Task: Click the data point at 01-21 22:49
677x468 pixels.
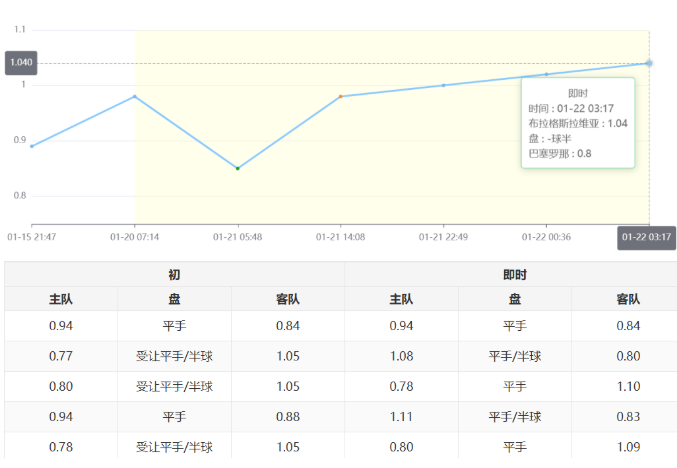Action: click(444, 85)
